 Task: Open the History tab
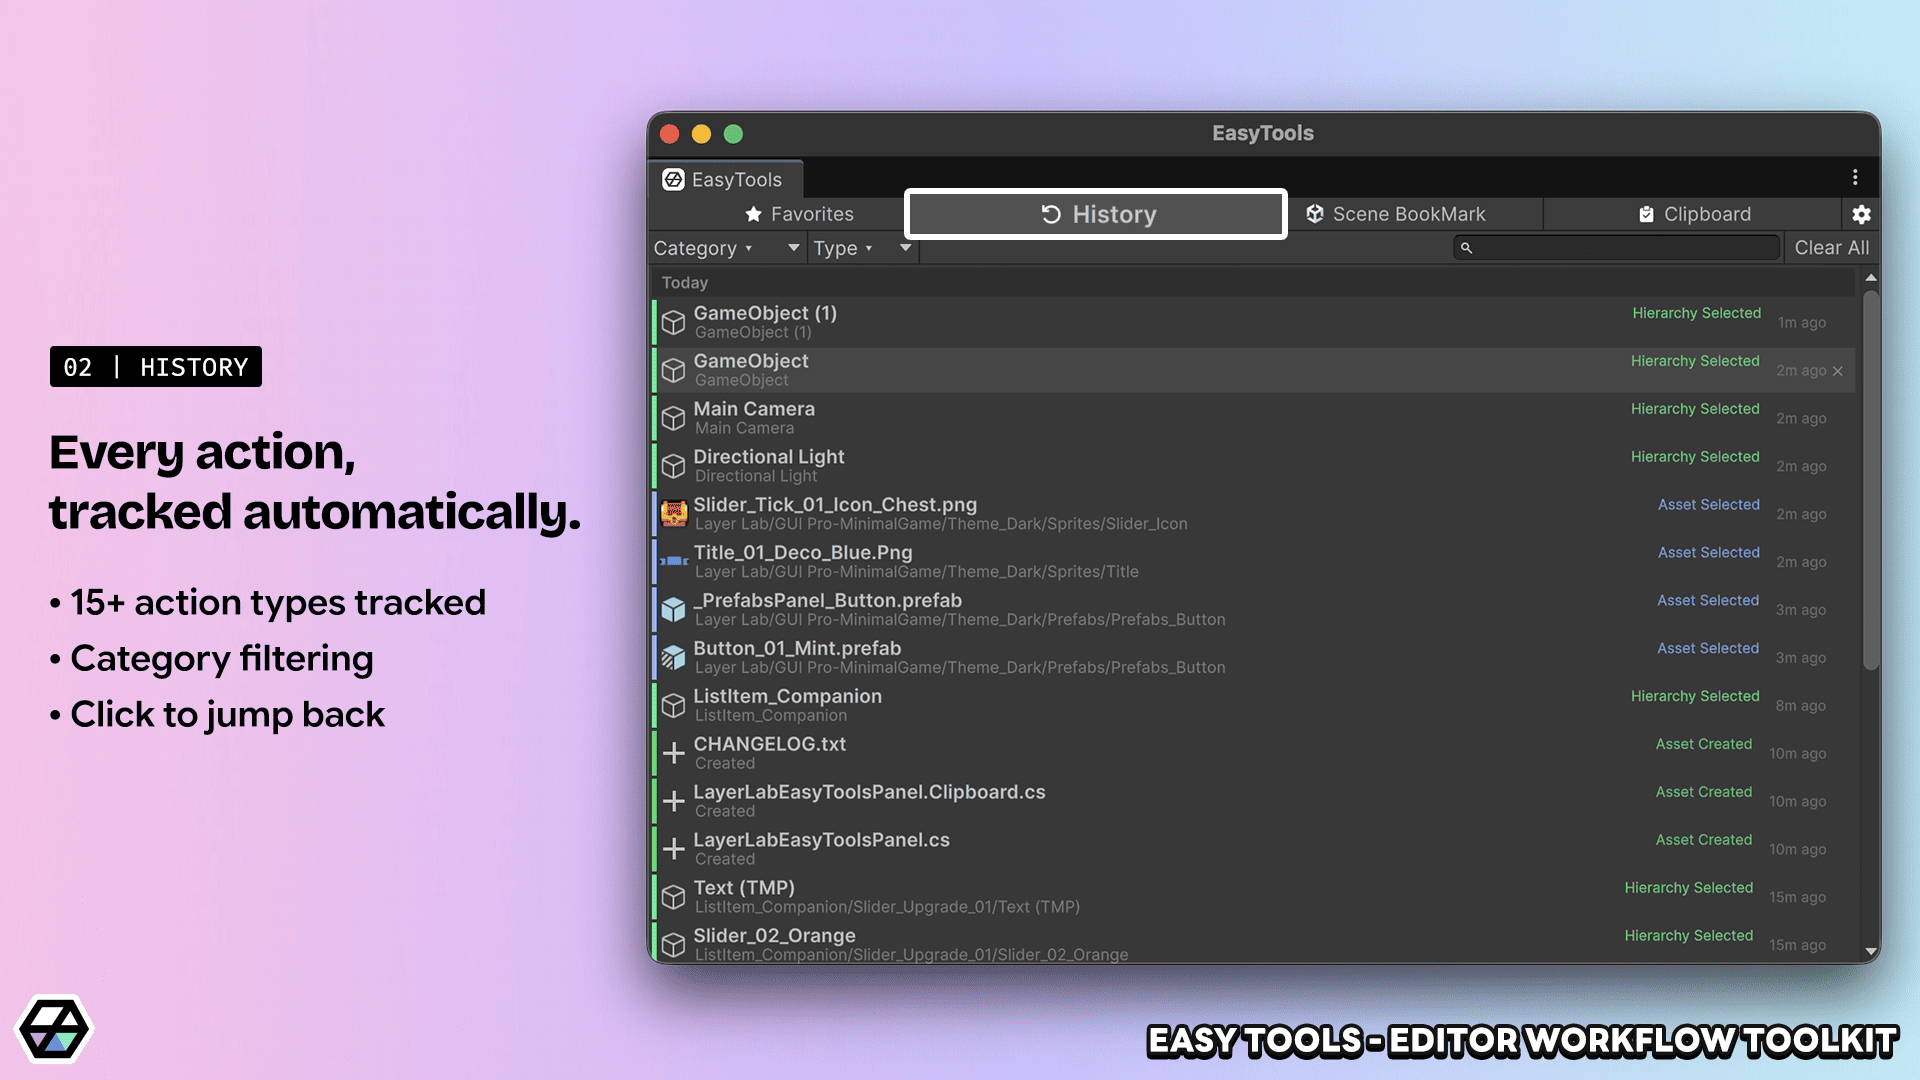(x=1096, y=214)
